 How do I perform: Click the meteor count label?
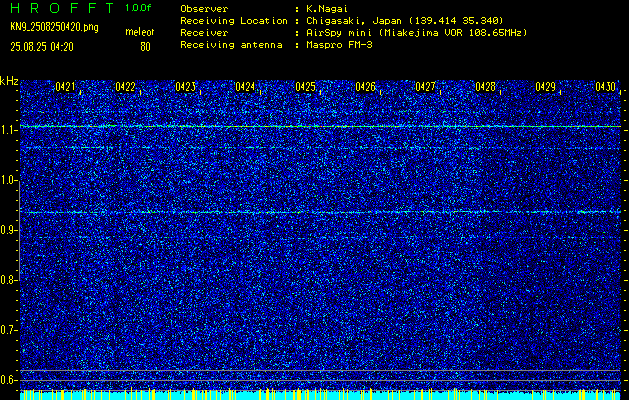pyautogui.click(x=140, y=32)
